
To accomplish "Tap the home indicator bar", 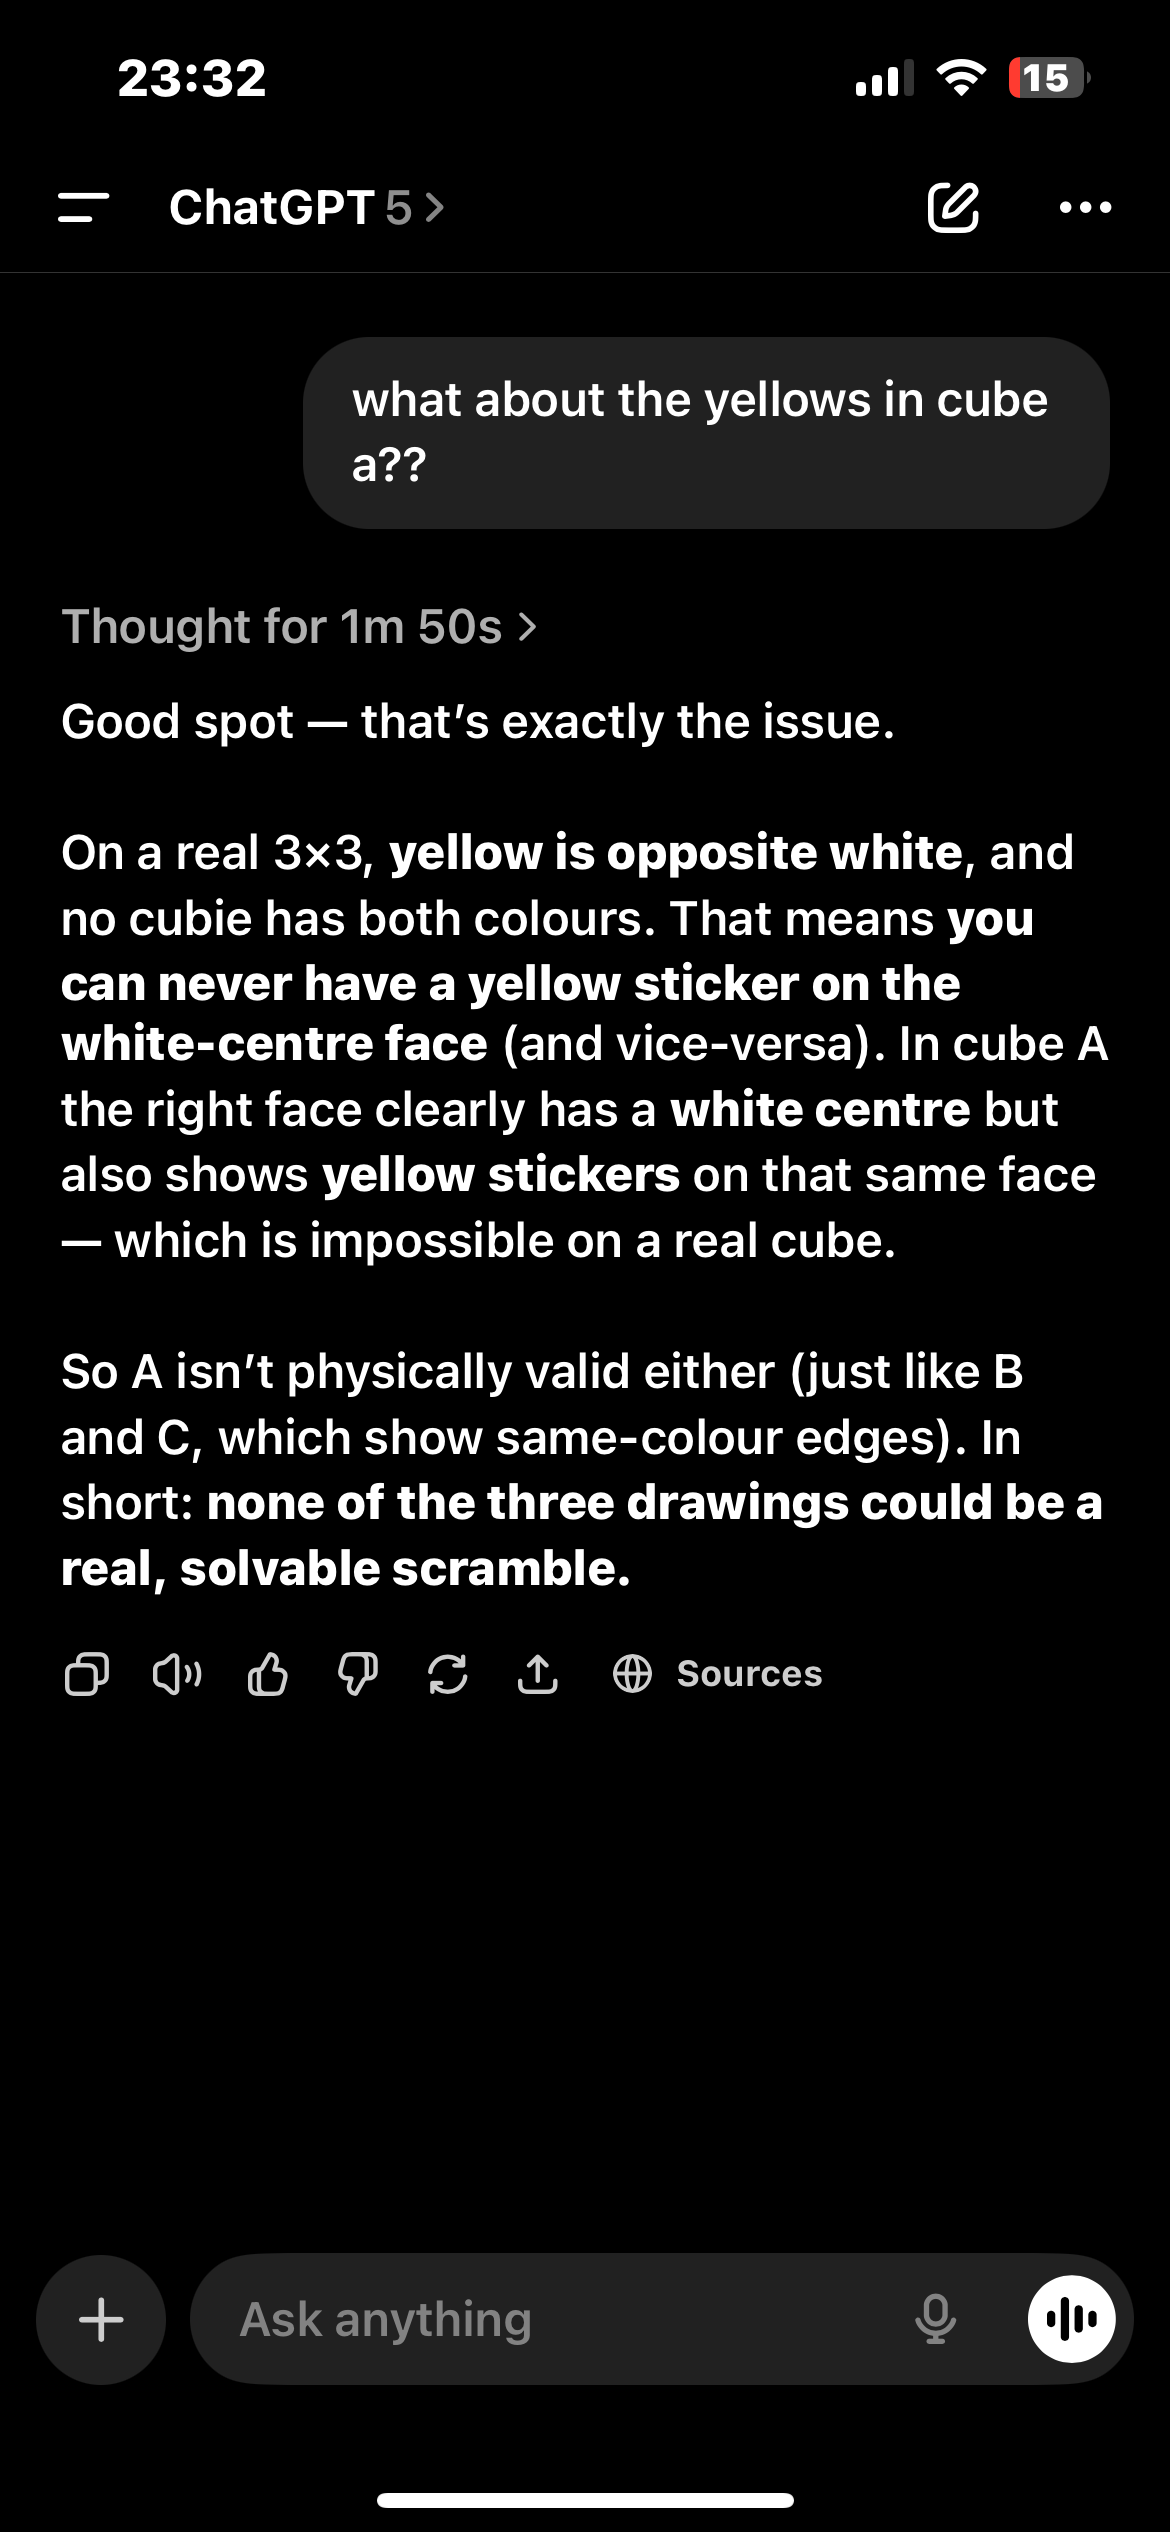I will coord(585,2501).
